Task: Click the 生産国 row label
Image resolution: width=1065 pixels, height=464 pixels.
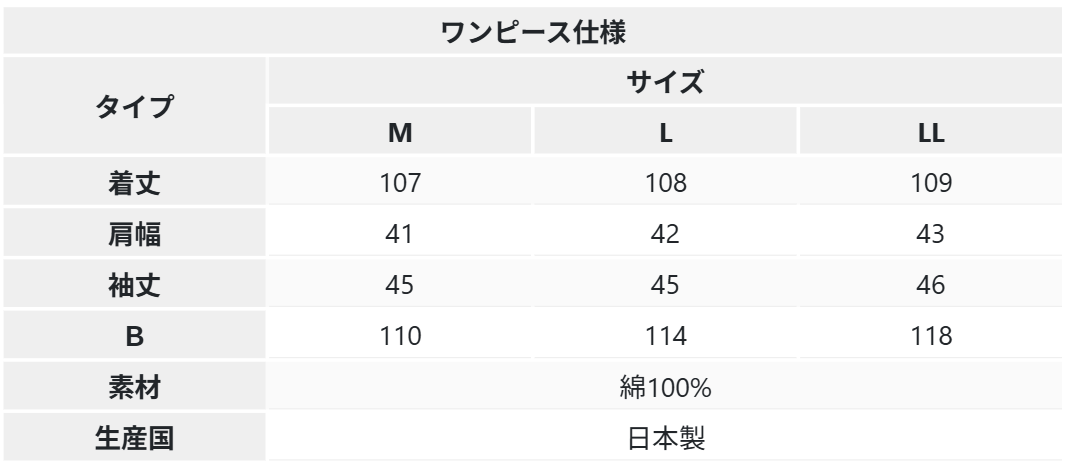Action: [x=134, y=437]
